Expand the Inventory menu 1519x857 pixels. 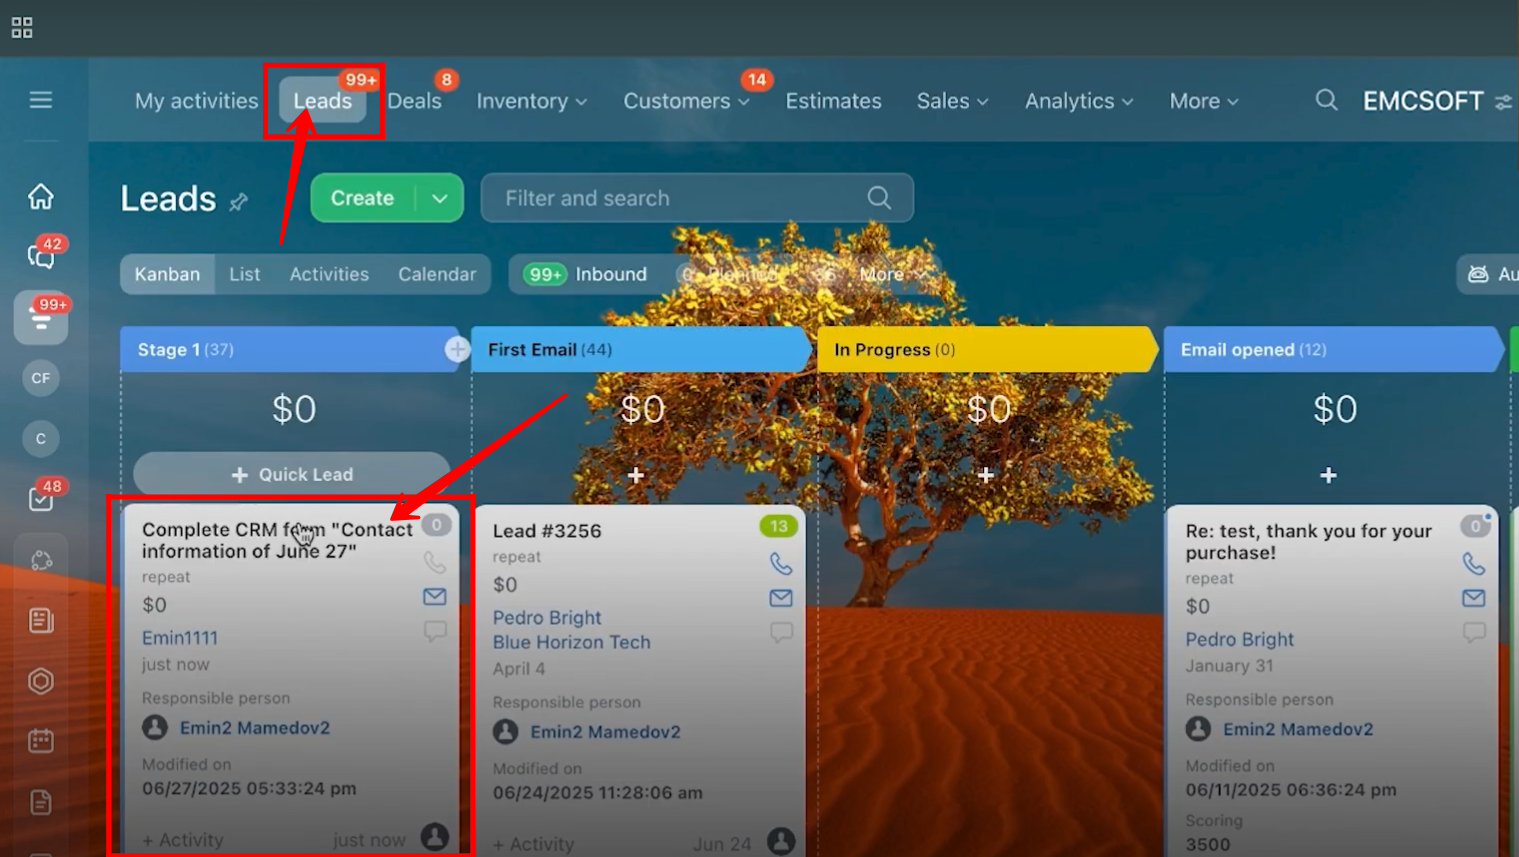pyautogui.click(x=532, y=101)
